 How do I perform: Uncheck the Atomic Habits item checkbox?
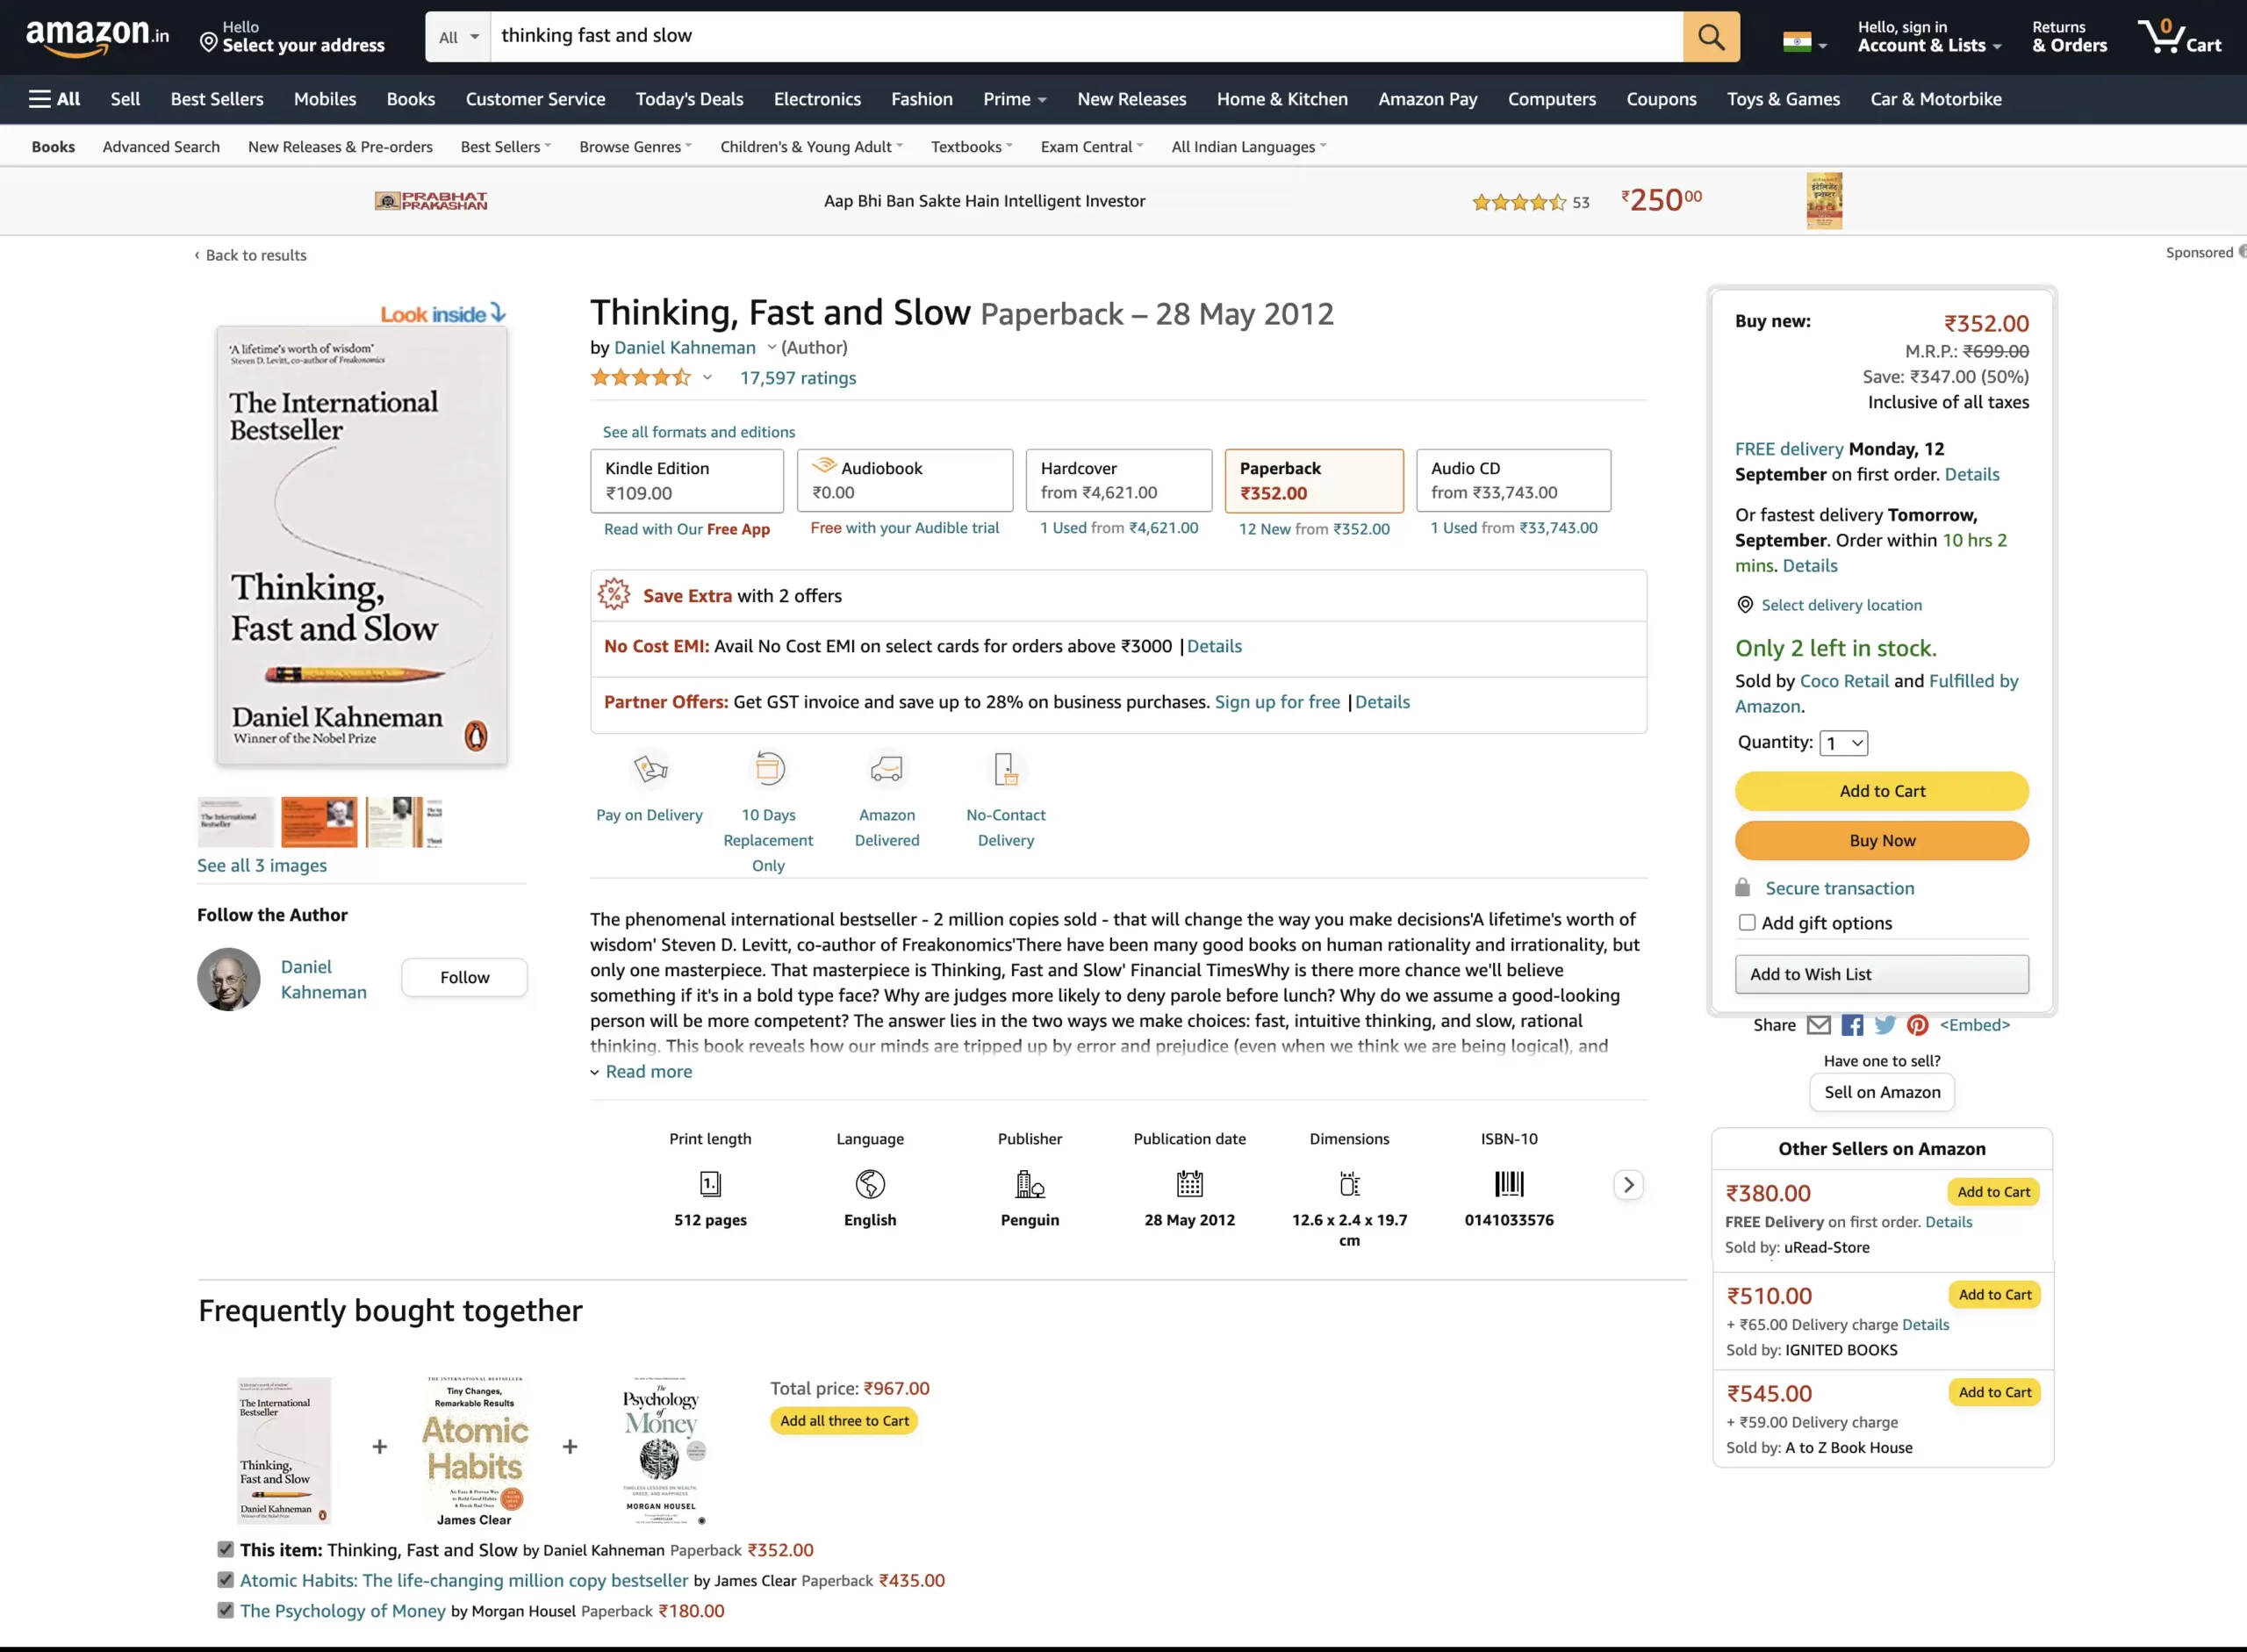pyautogui.click(x=226, y=1580)
